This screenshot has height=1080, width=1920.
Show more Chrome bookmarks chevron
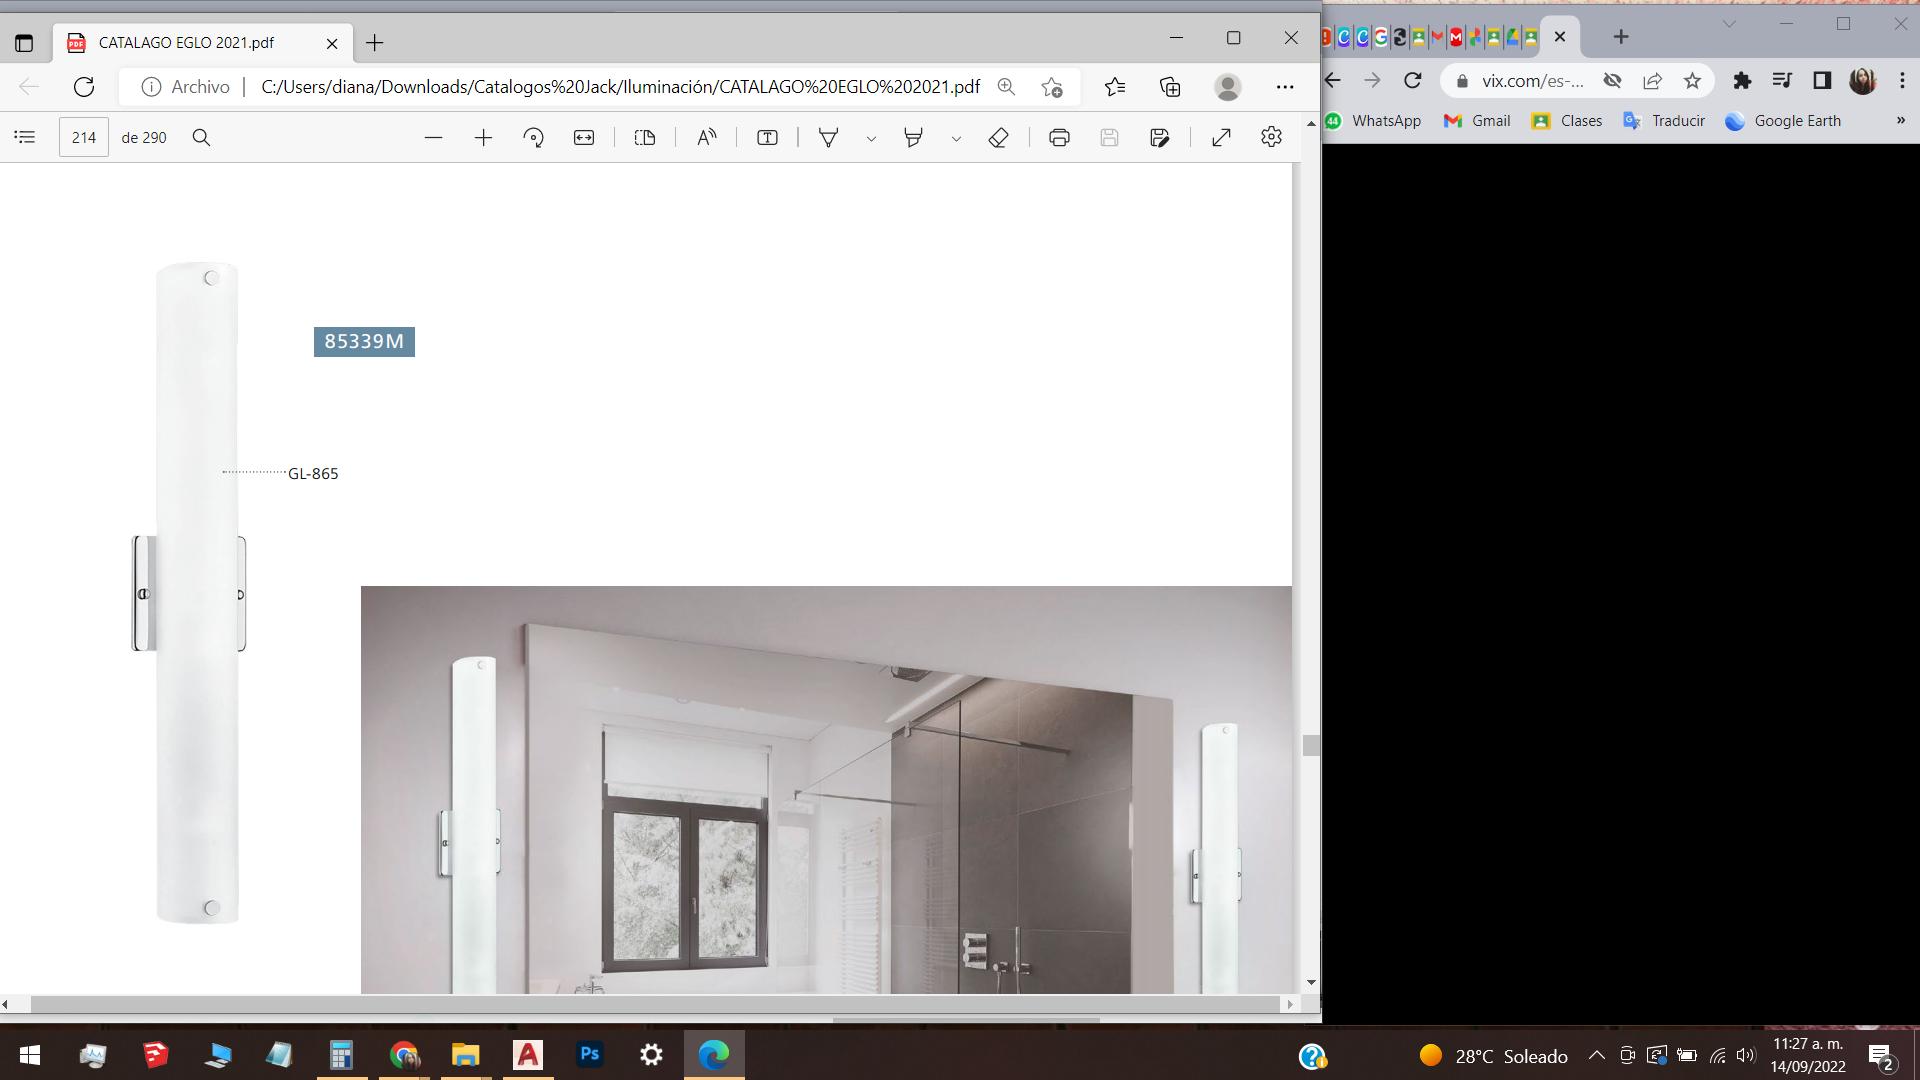[x=1900, y=120]
